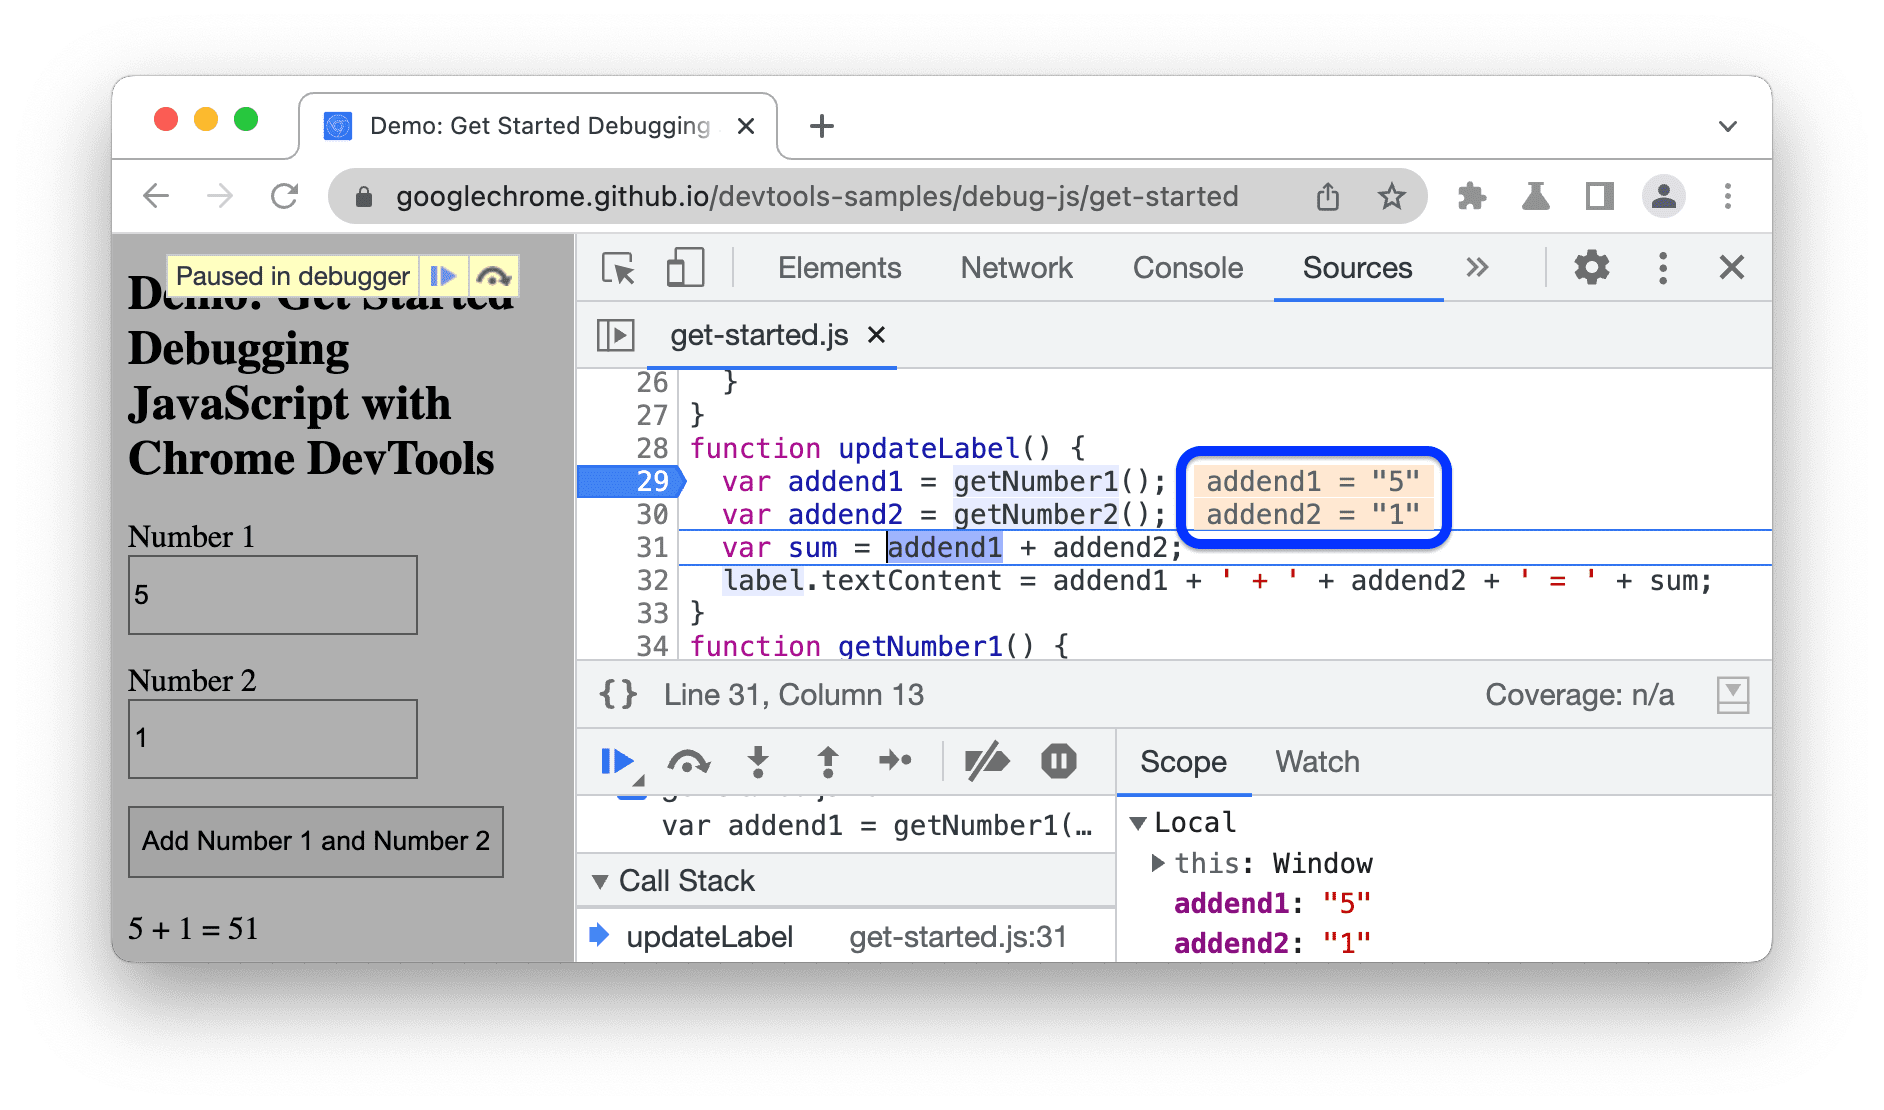1884x1110 pixels.
Task: Step over next function call
Action: [691, 761]
